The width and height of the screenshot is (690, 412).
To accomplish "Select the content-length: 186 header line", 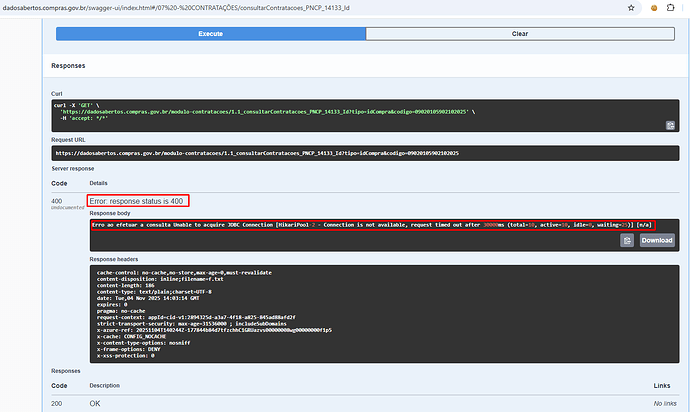I will [125, 286].
